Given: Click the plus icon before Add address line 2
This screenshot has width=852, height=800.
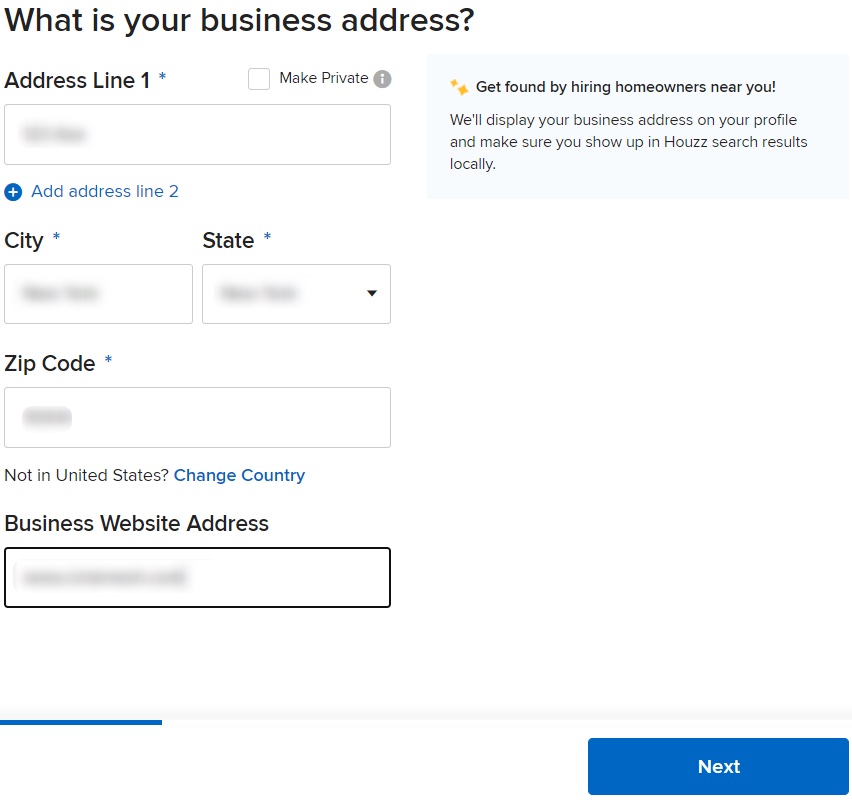Looking at the screenshot, I should (x=13, y=191).
